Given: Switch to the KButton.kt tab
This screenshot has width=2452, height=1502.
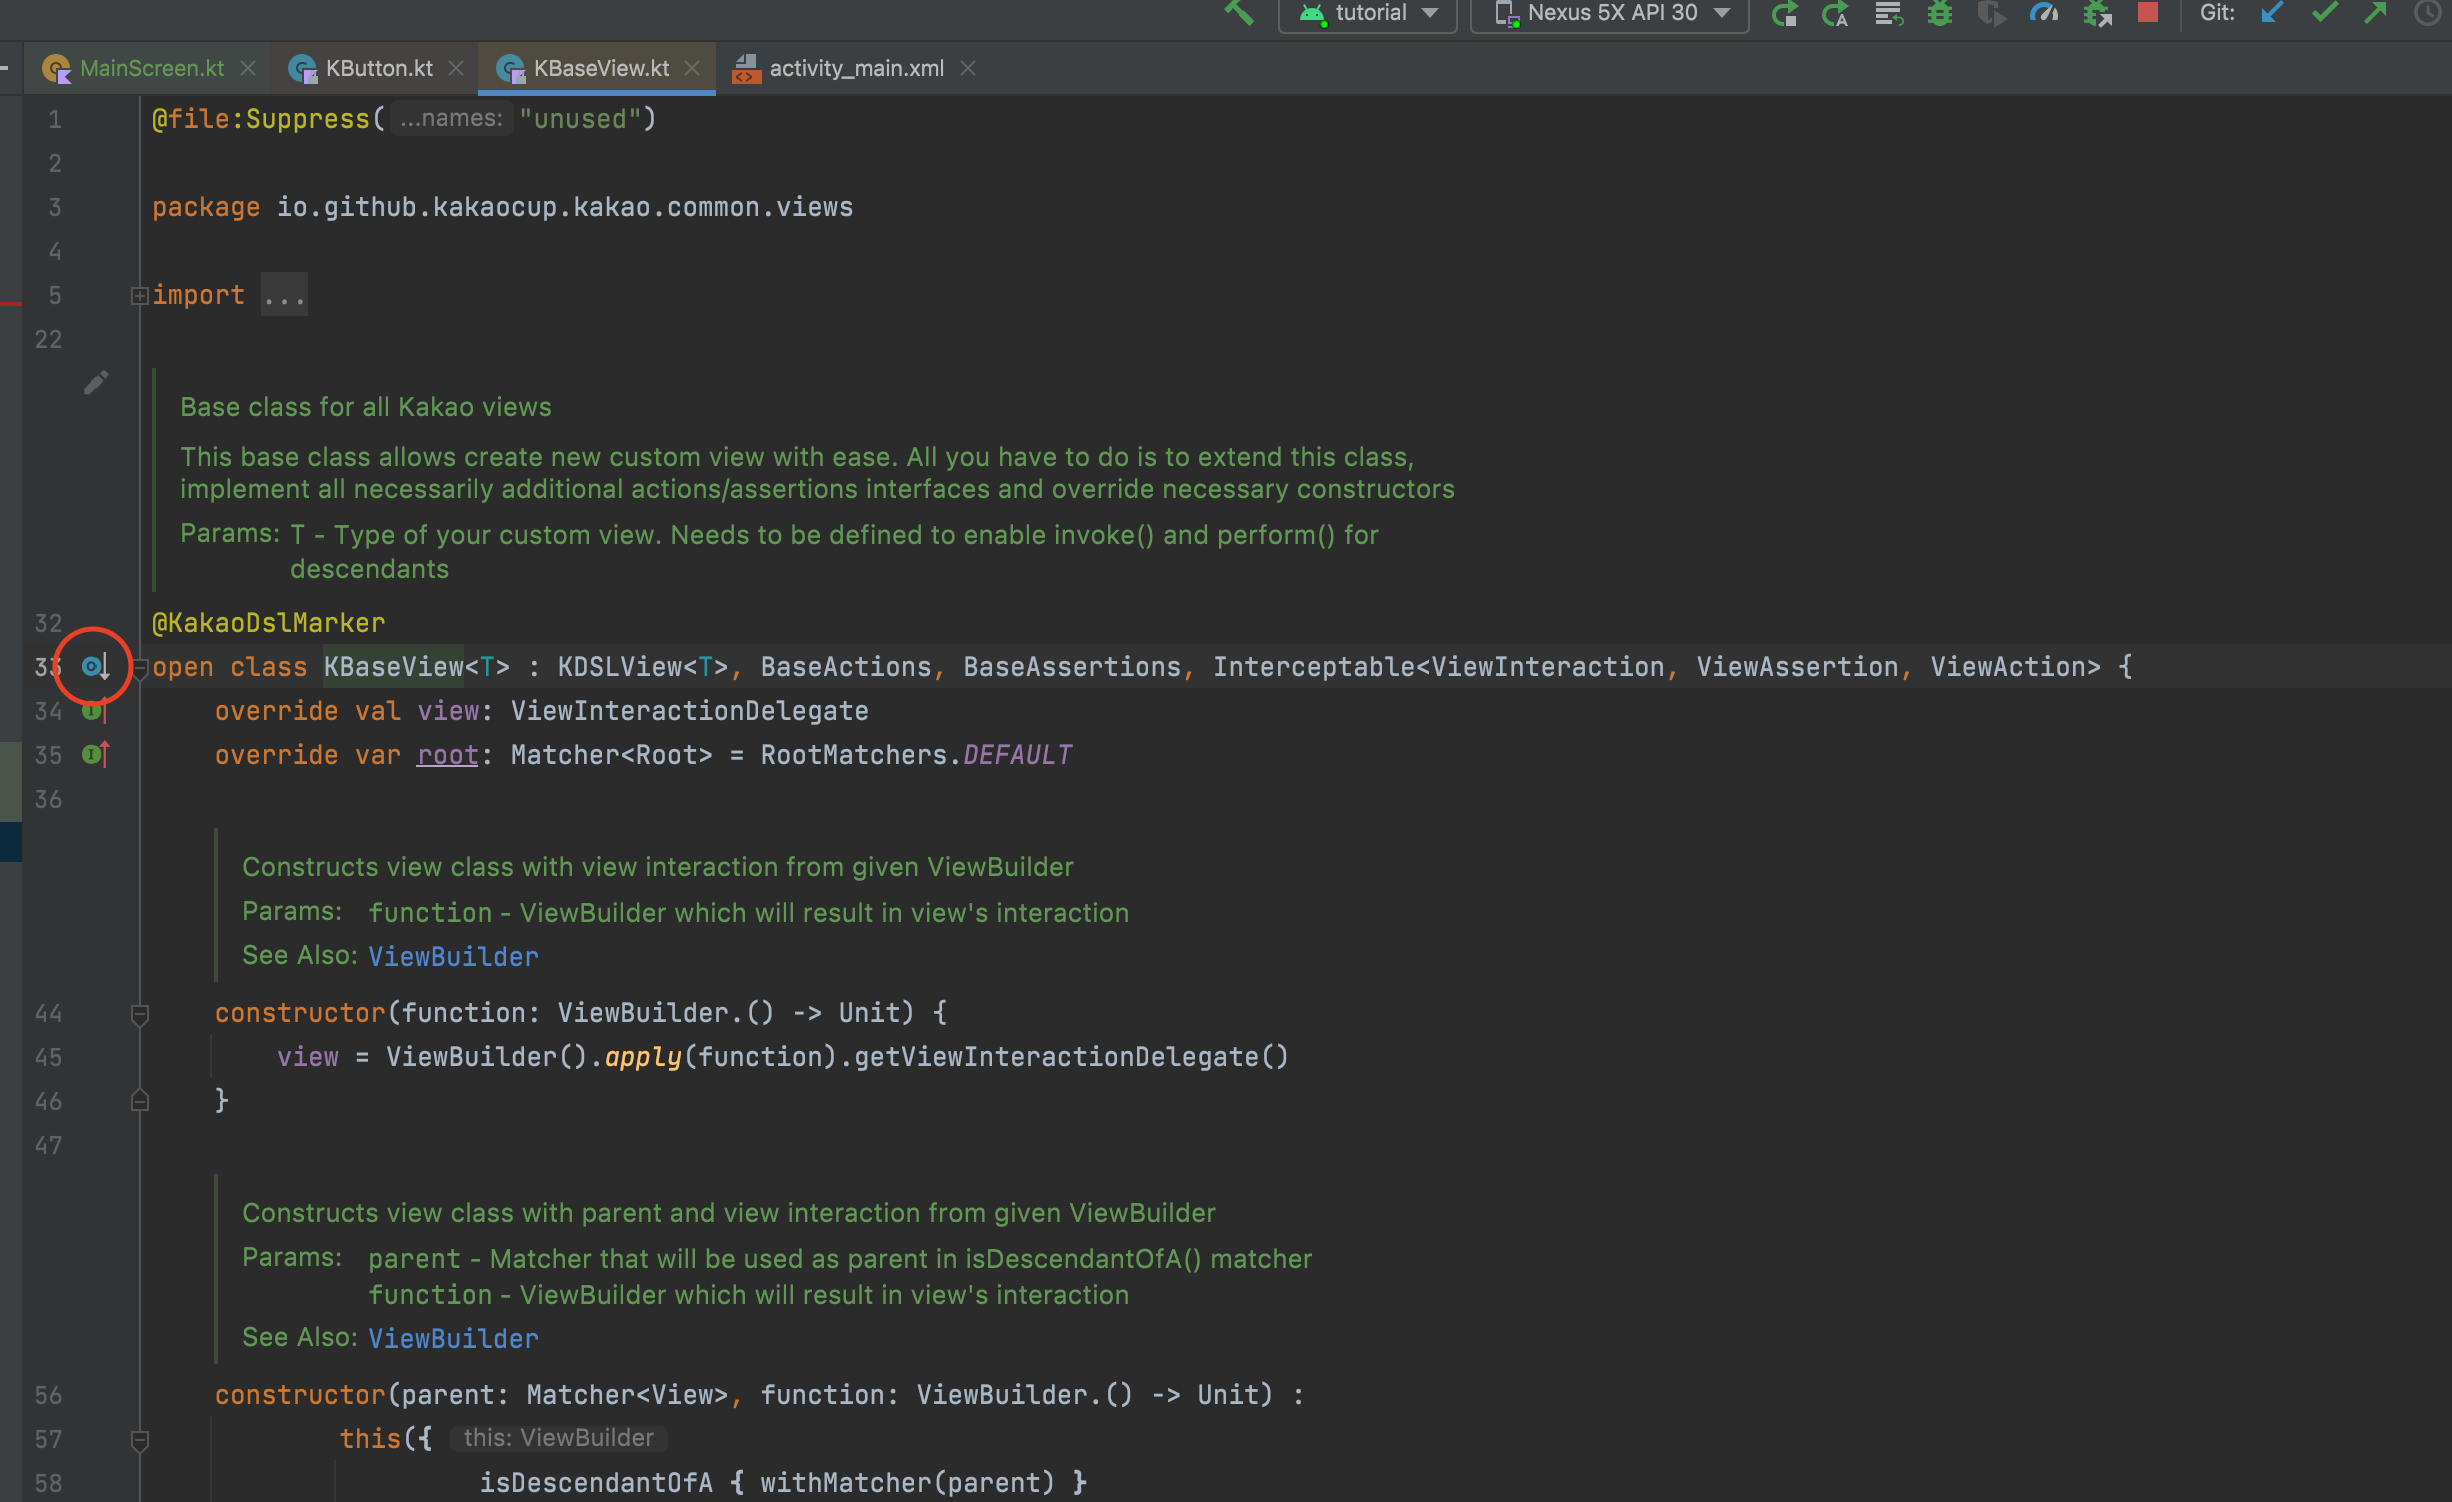Looking at the screenshot, I should 378,68.
